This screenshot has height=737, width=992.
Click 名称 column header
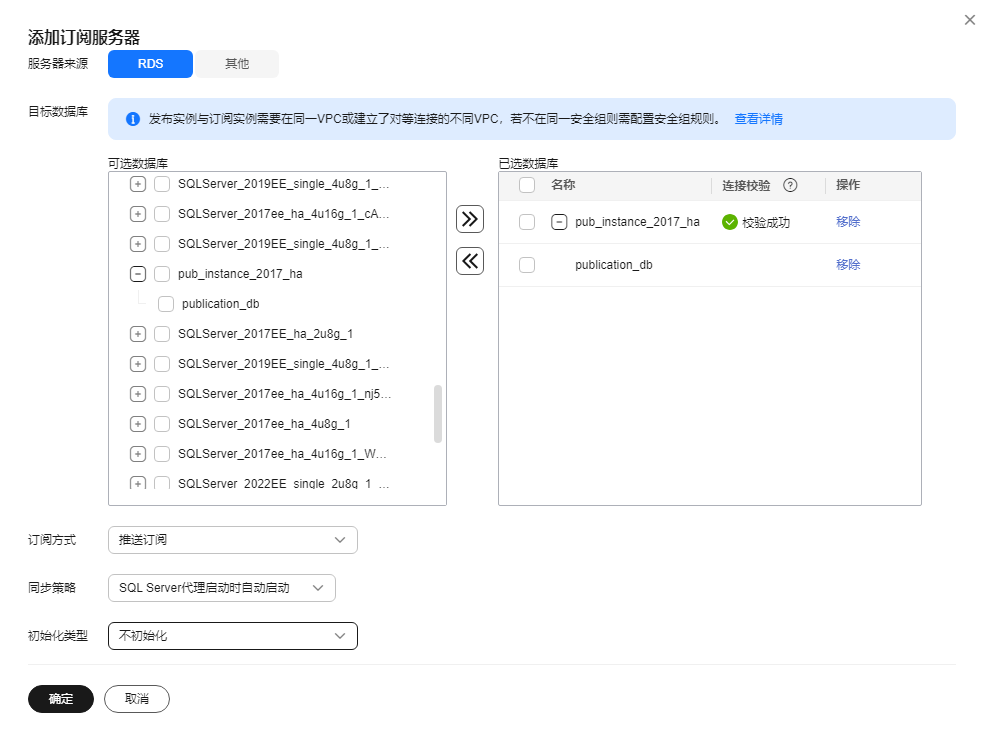click(563, 185)
